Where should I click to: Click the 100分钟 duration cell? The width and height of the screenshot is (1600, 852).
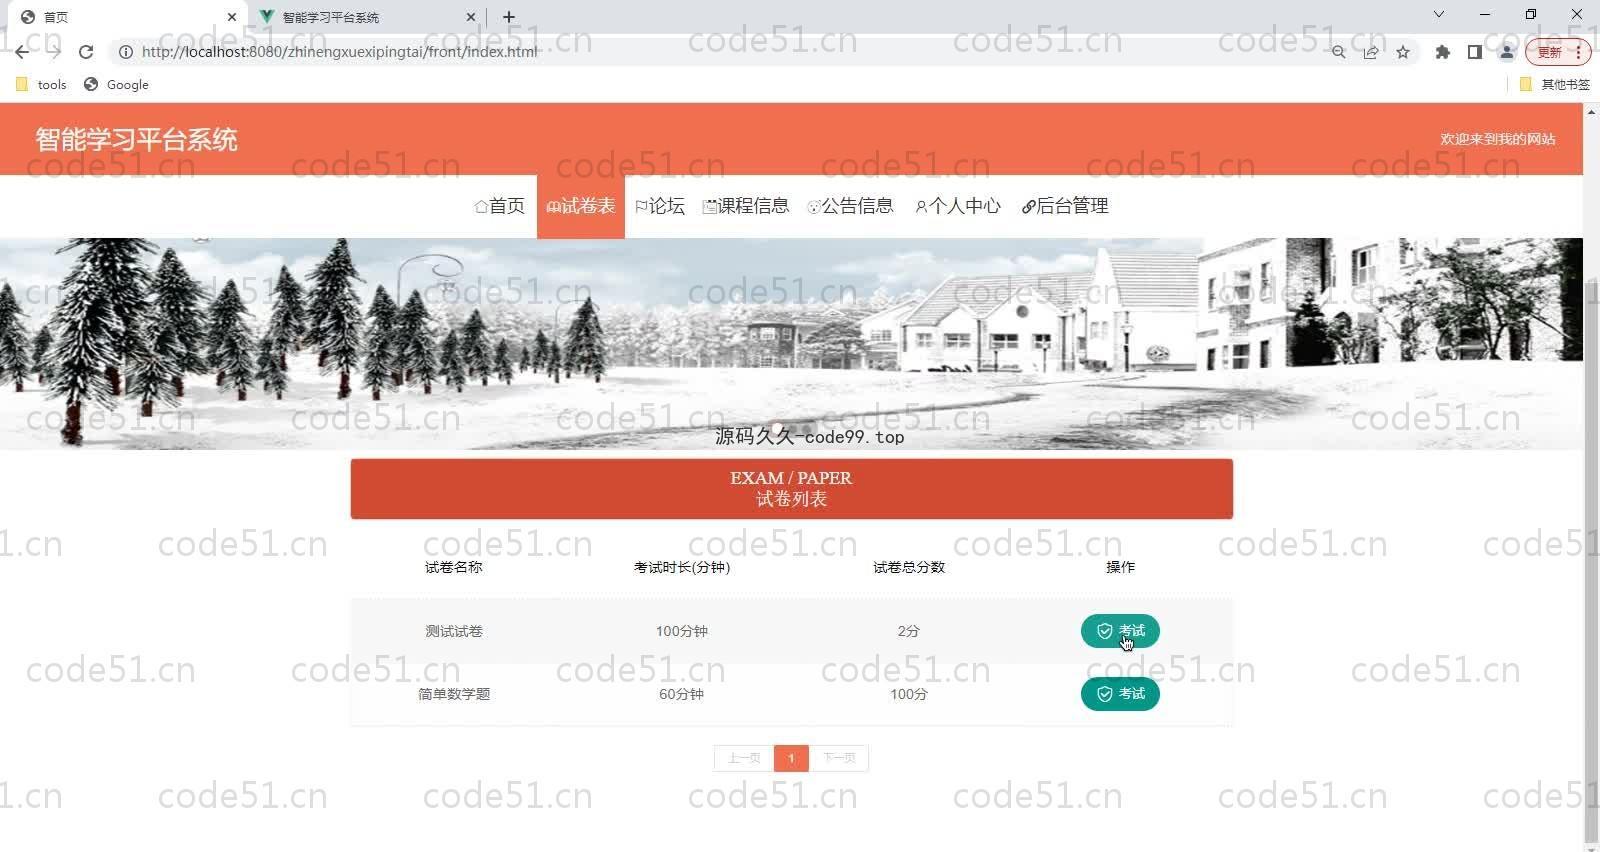[x=682, y=631]
